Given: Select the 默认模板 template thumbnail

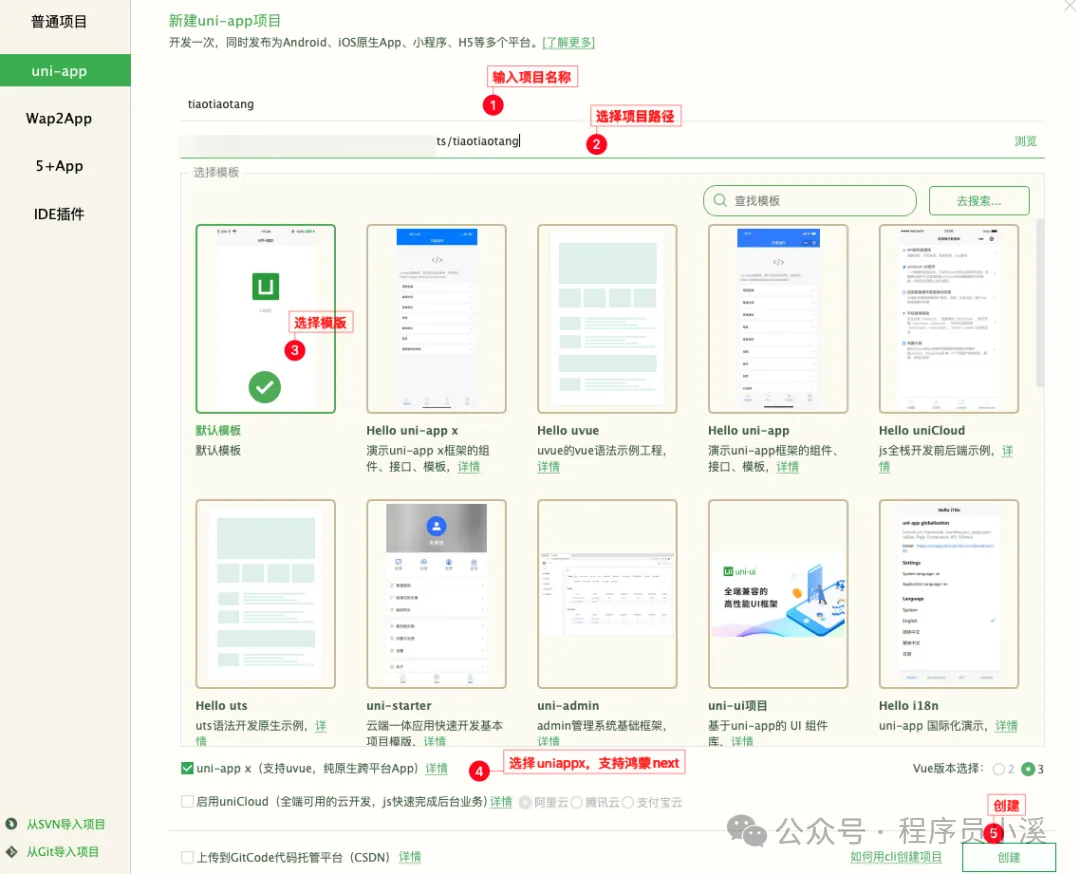Looking at the screenshot, I should click(265, 317).
